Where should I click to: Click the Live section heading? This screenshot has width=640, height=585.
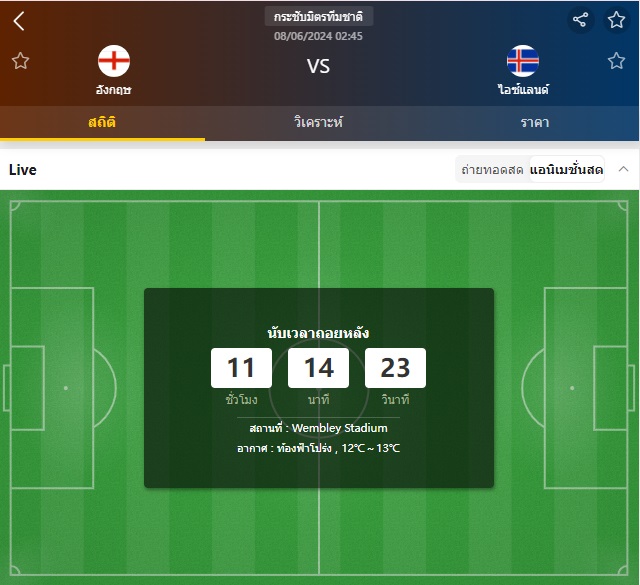coord(23,170)
